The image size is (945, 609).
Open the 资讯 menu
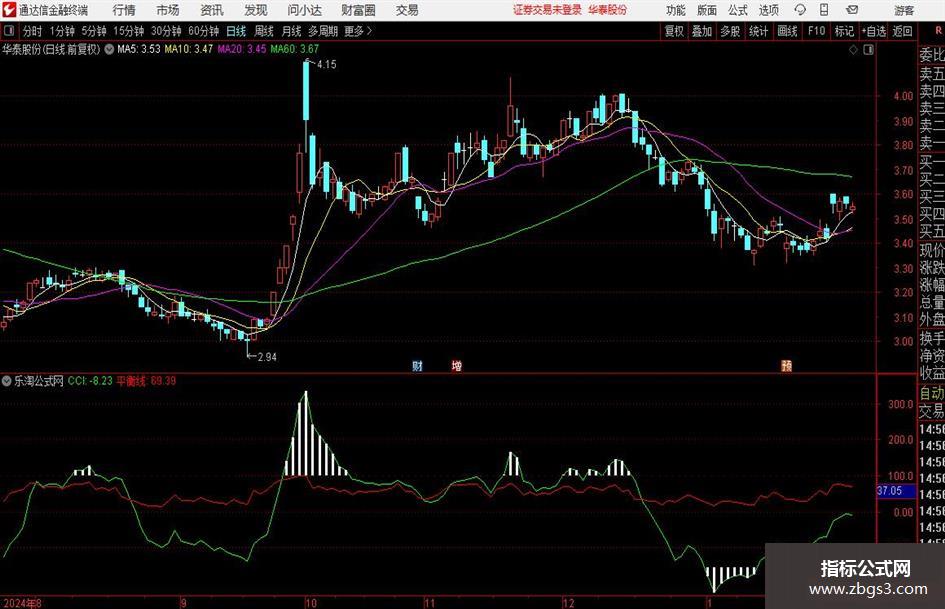[x=212, y=10]
